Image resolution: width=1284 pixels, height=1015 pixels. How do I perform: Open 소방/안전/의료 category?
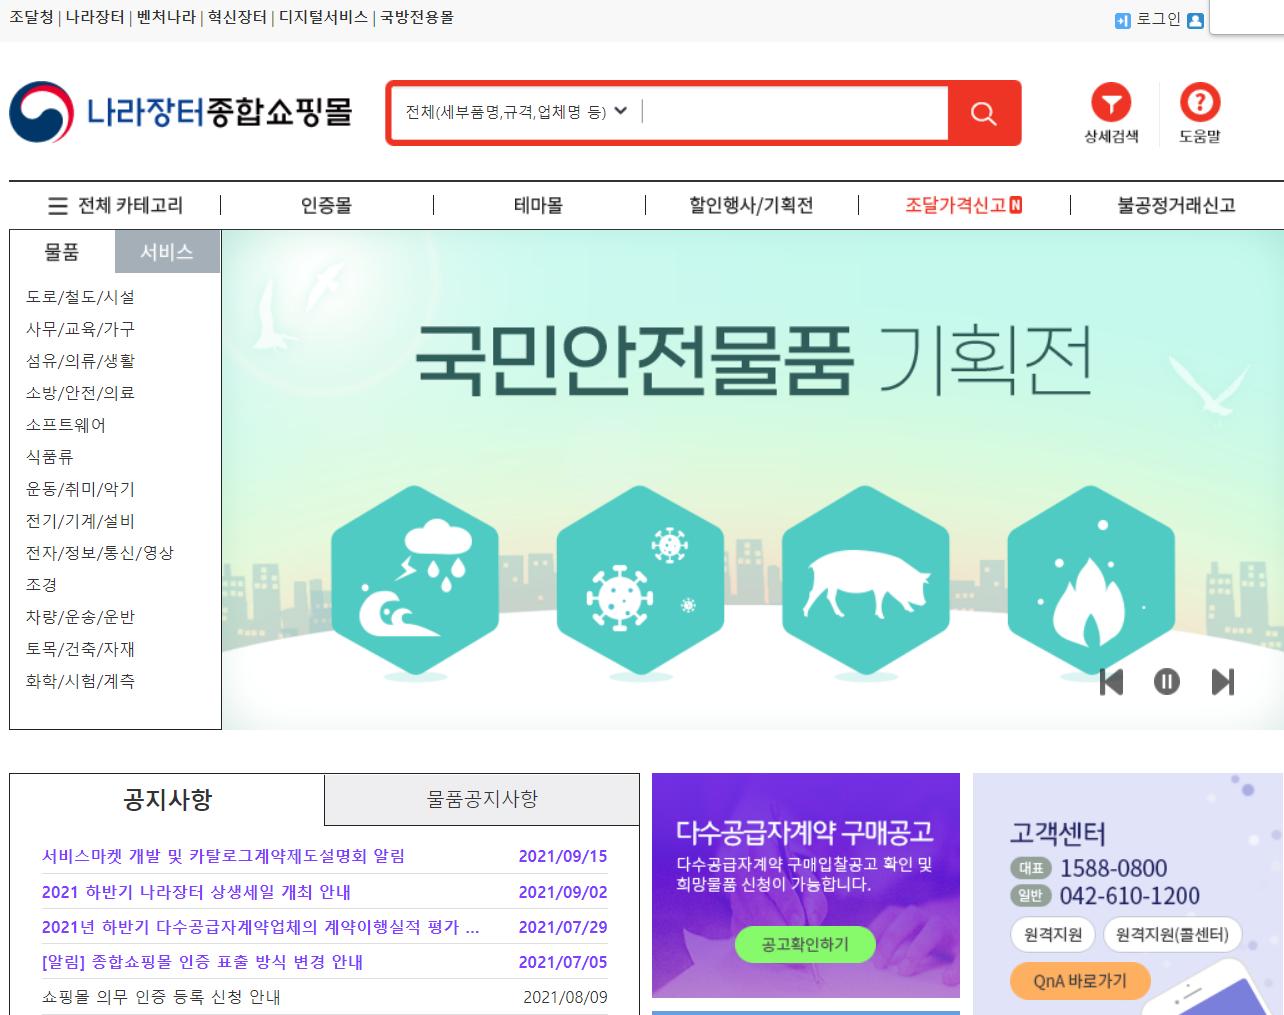pyautogui.click(x=80, y=393)
